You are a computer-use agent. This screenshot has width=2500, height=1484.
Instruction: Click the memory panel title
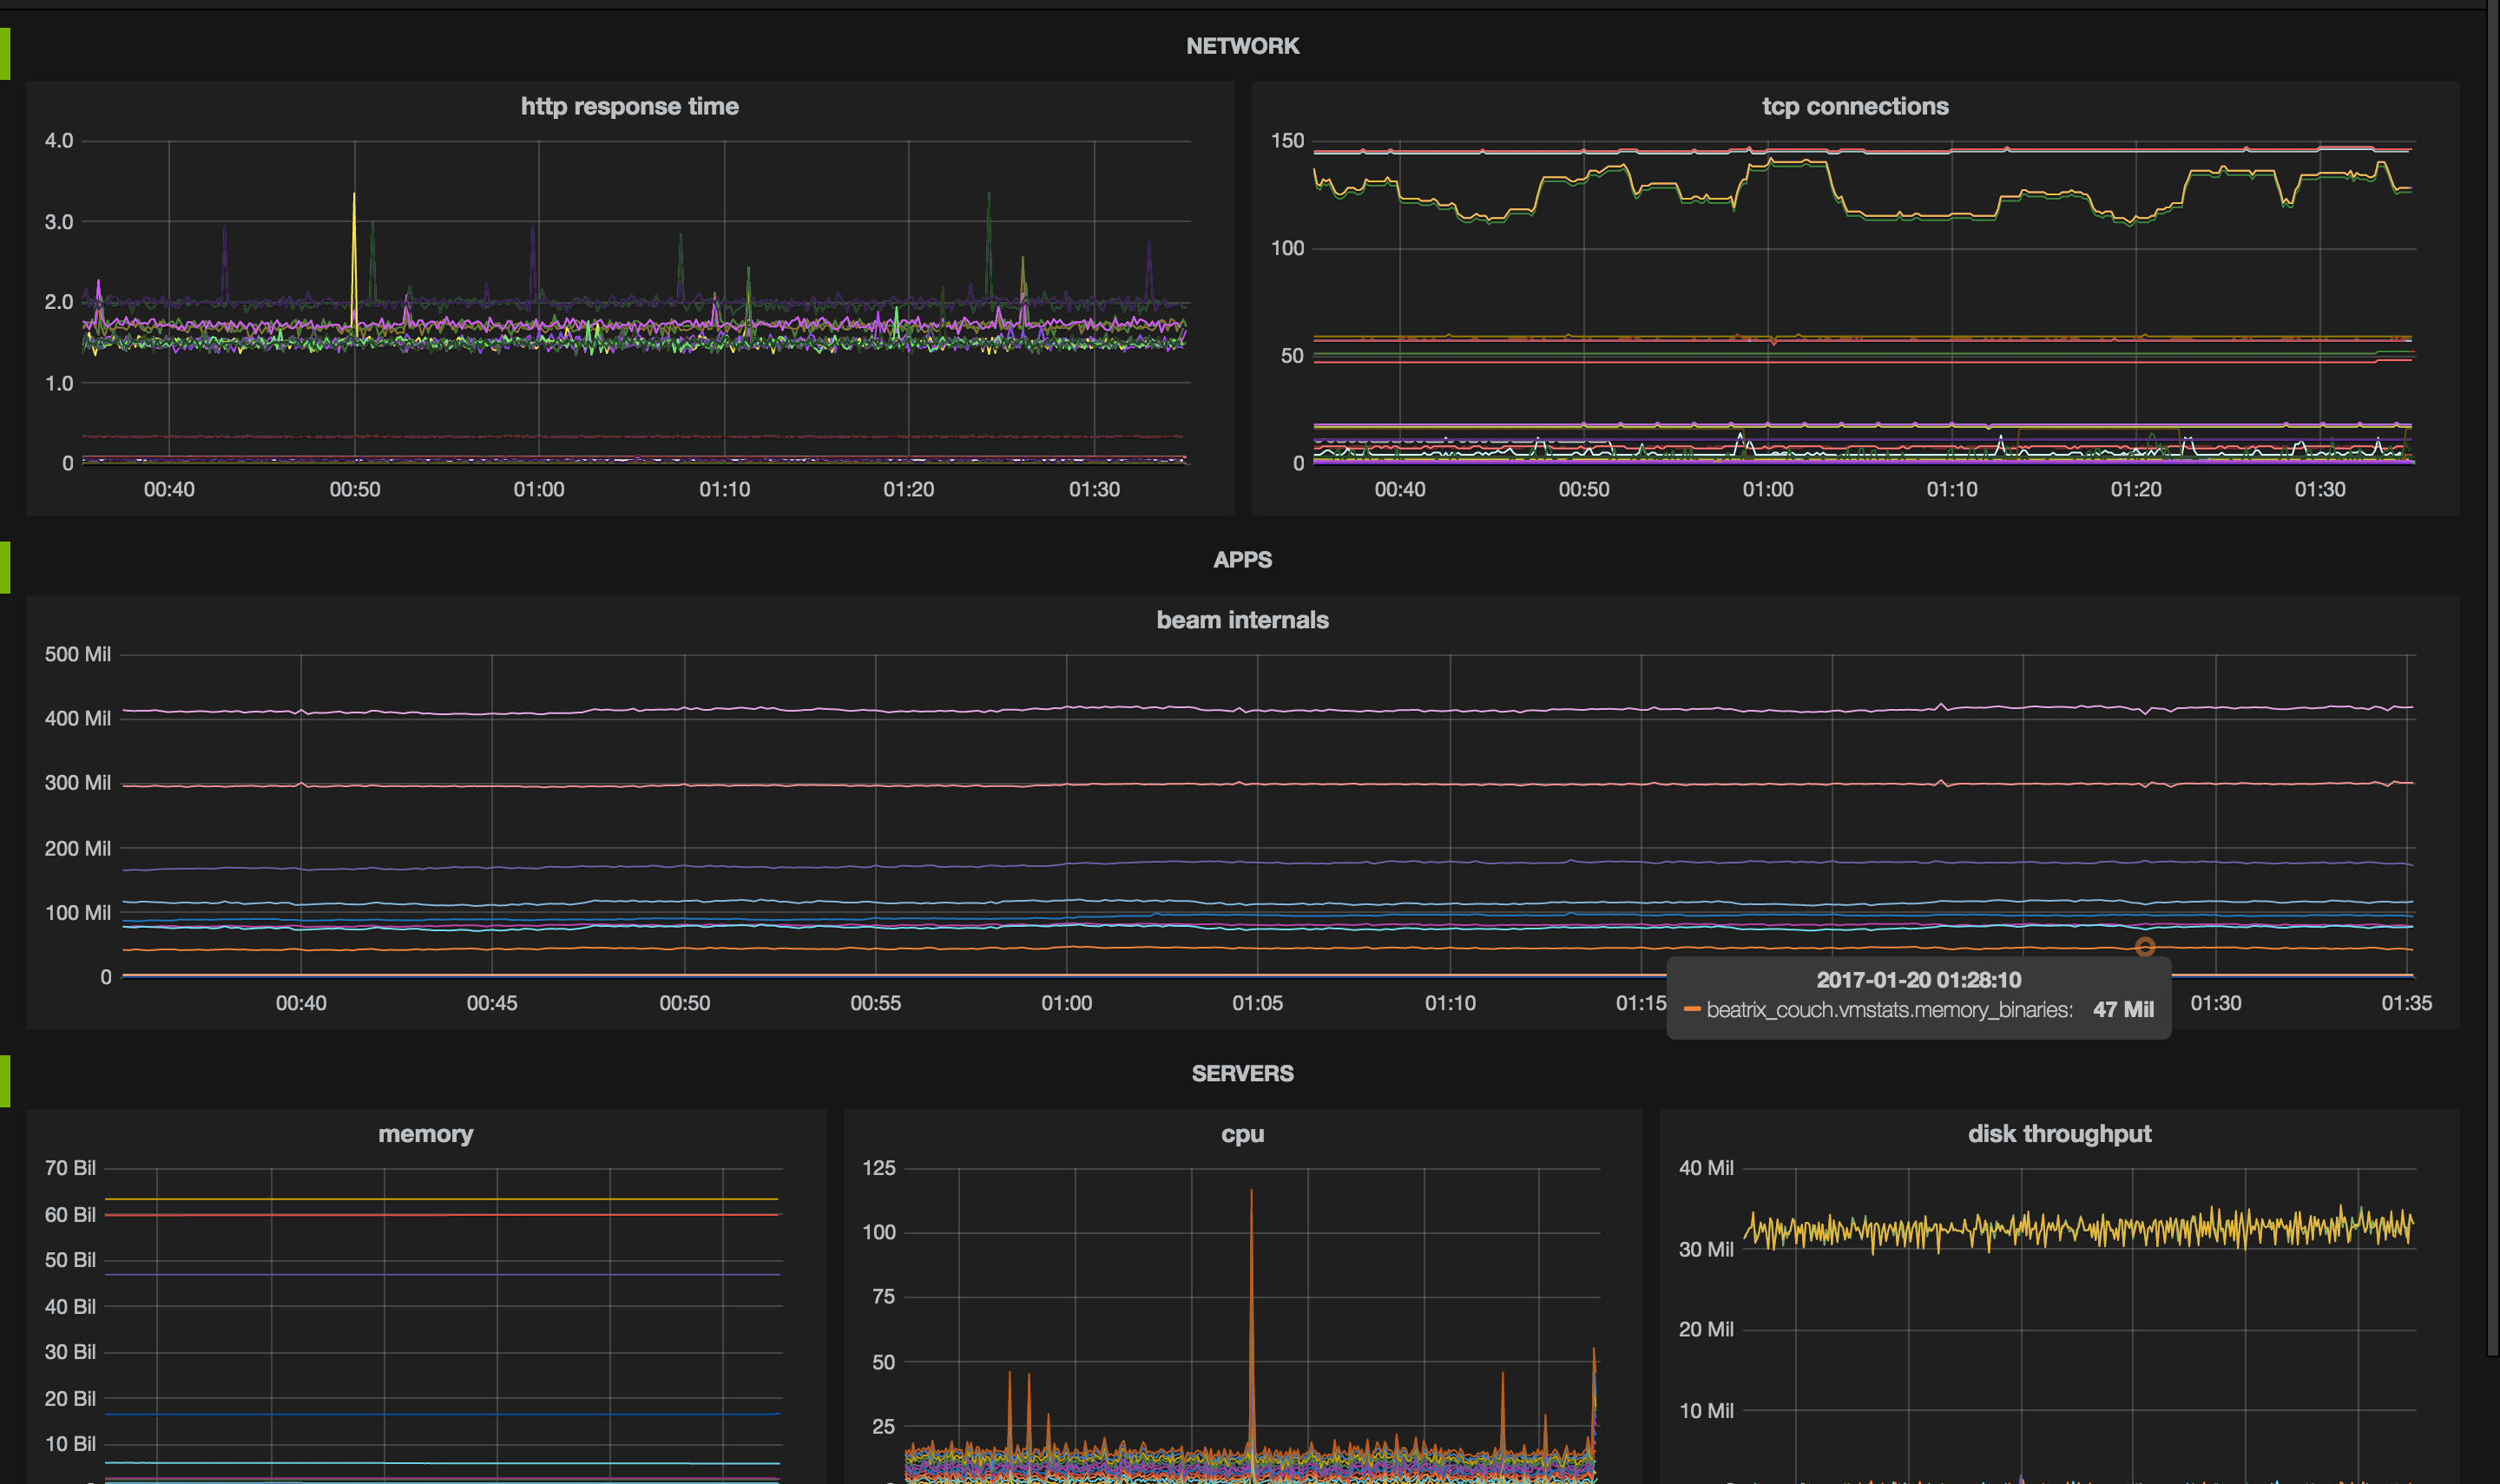pos(425,1134)
